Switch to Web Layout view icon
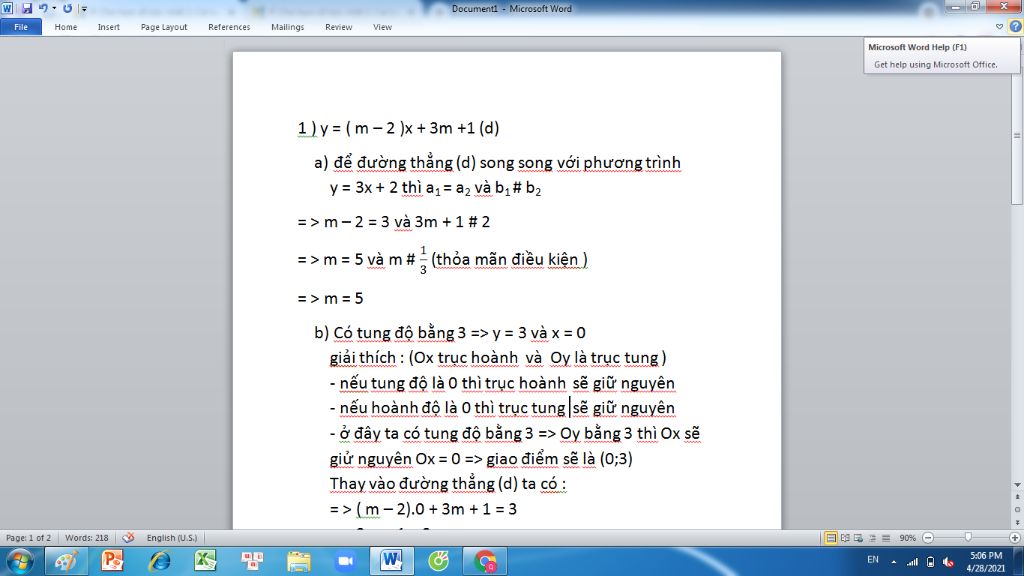The height and width of the screenshot is (576, 1024). (x=858, y=538)
